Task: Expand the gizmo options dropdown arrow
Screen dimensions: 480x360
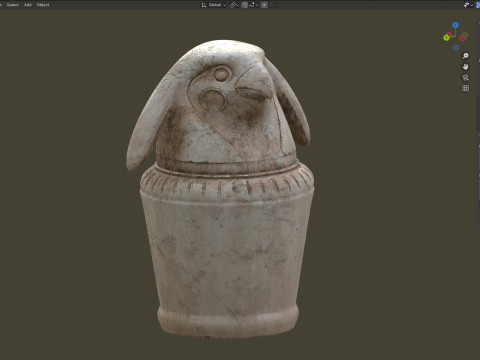Action: click(472, 5)
